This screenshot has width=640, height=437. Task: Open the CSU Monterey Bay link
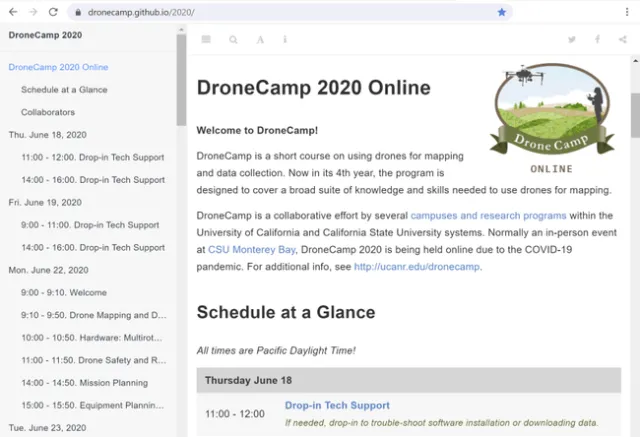pos(251,250)
